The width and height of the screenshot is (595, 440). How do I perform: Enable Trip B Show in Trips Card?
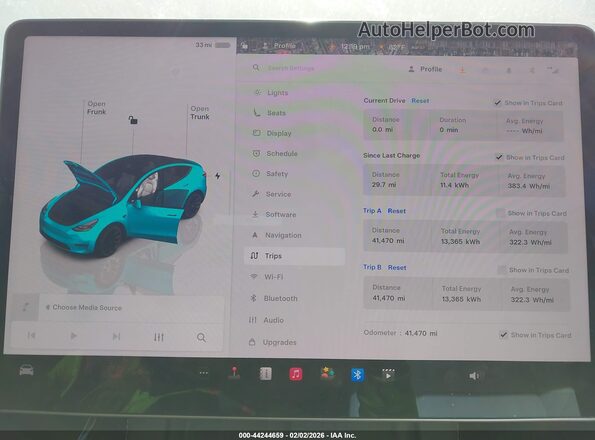[502, 270]
